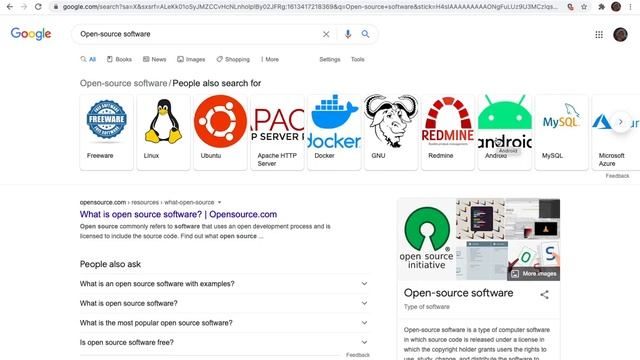Expand 'What is an open source software with examples?'
The width and height of the screenshot is (640, 360).
(x=224, y=284)
